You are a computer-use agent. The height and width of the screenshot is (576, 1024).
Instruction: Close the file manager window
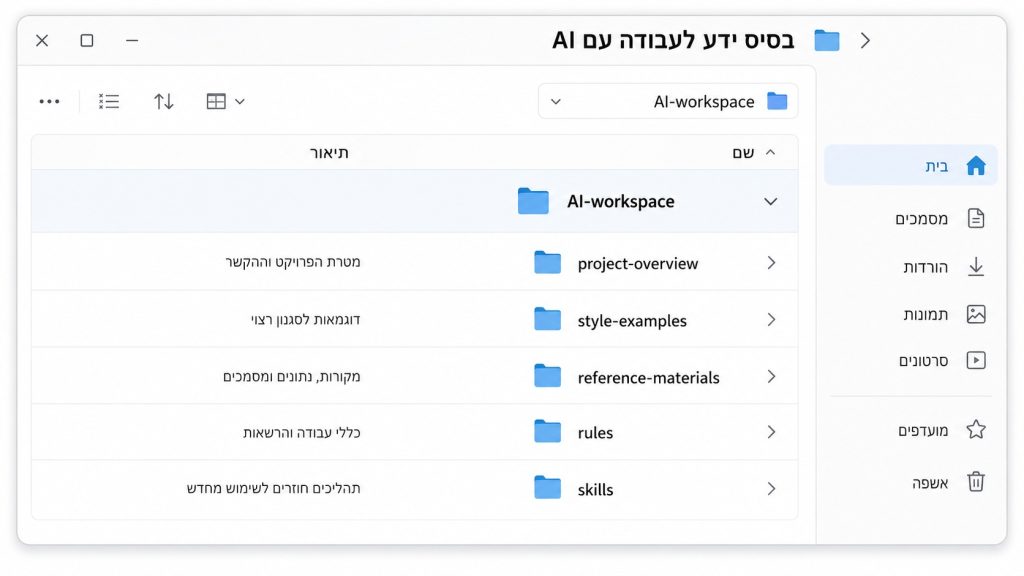(x=42, y=40)
